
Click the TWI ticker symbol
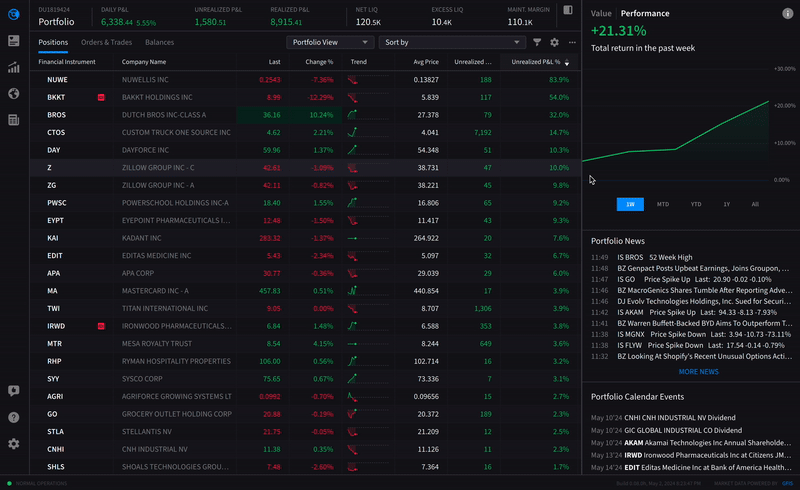tap(53, 309)
